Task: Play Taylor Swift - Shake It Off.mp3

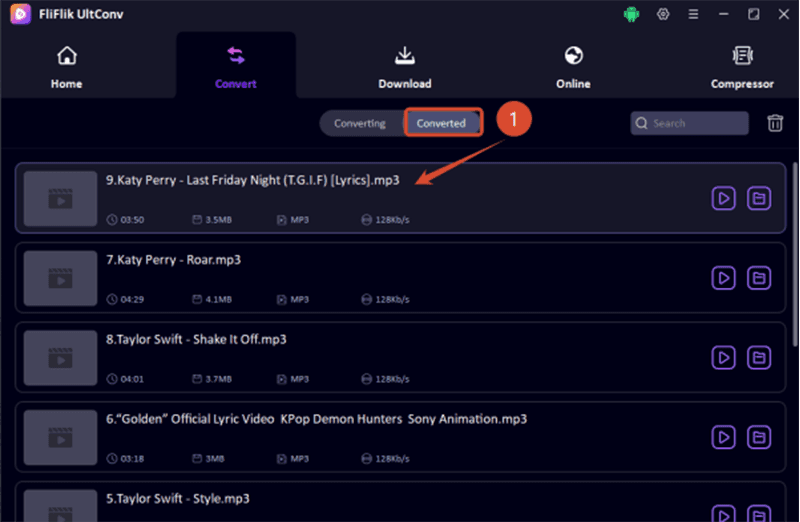Action: point(723,358)
